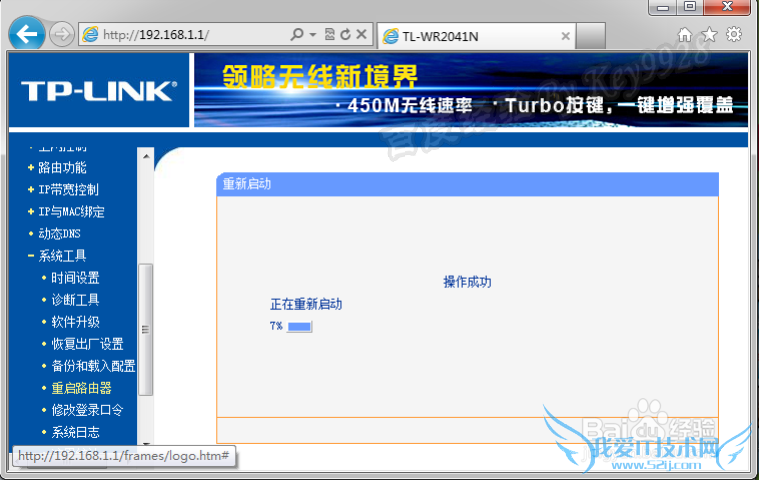Click the refresh page icon
759x480 pixels.
pyautogui.click(x=345, y=34)
